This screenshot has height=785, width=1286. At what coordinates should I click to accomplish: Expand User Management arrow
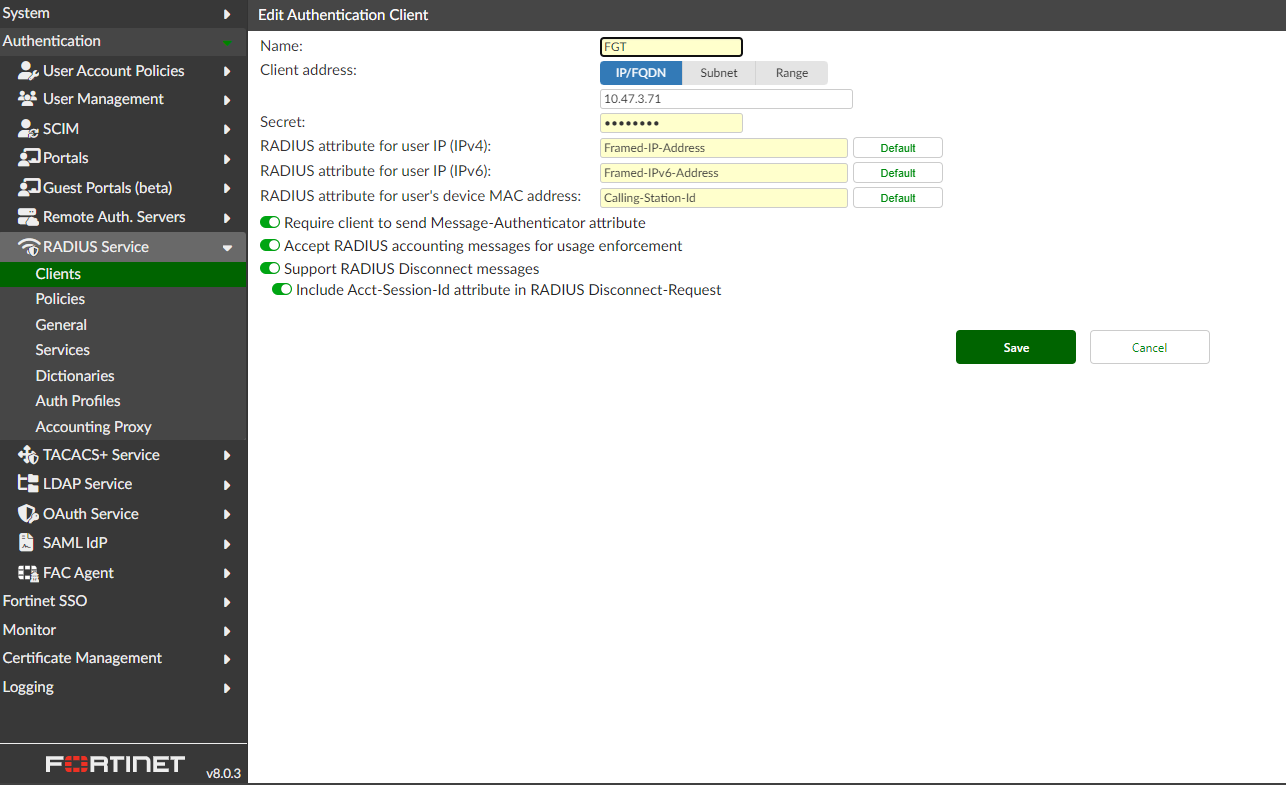click(228, 100)
